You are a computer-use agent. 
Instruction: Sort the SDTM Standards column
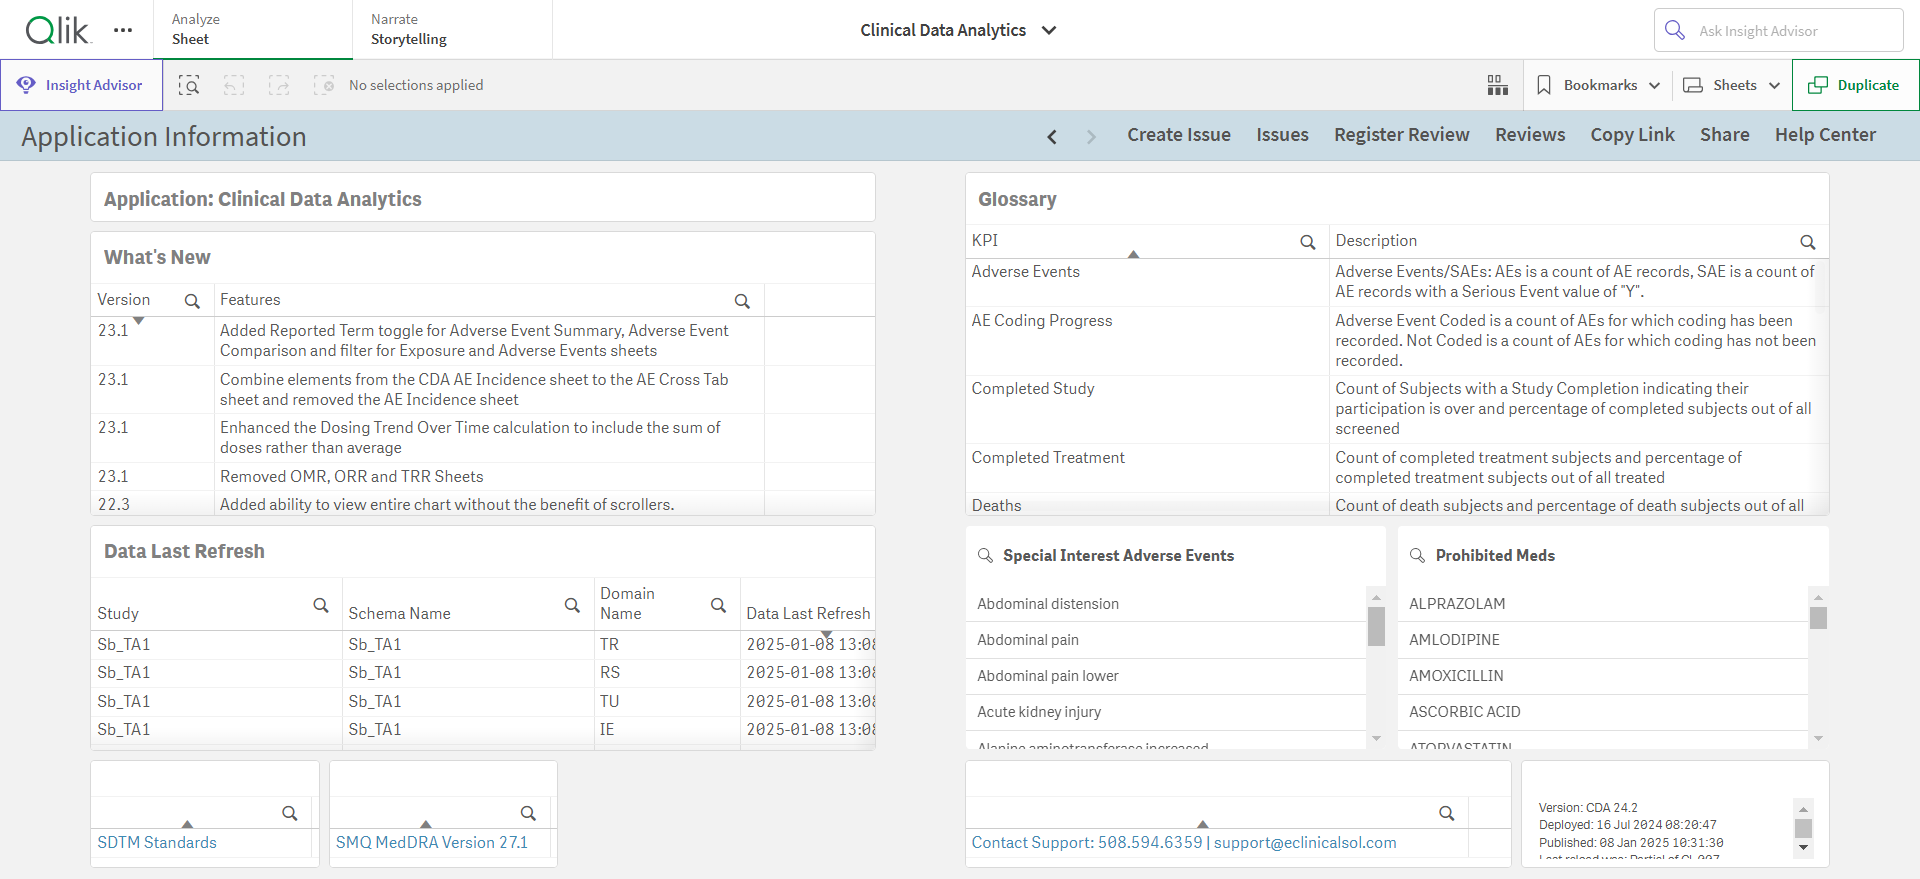pyautogui.click(x=187, y=824)
